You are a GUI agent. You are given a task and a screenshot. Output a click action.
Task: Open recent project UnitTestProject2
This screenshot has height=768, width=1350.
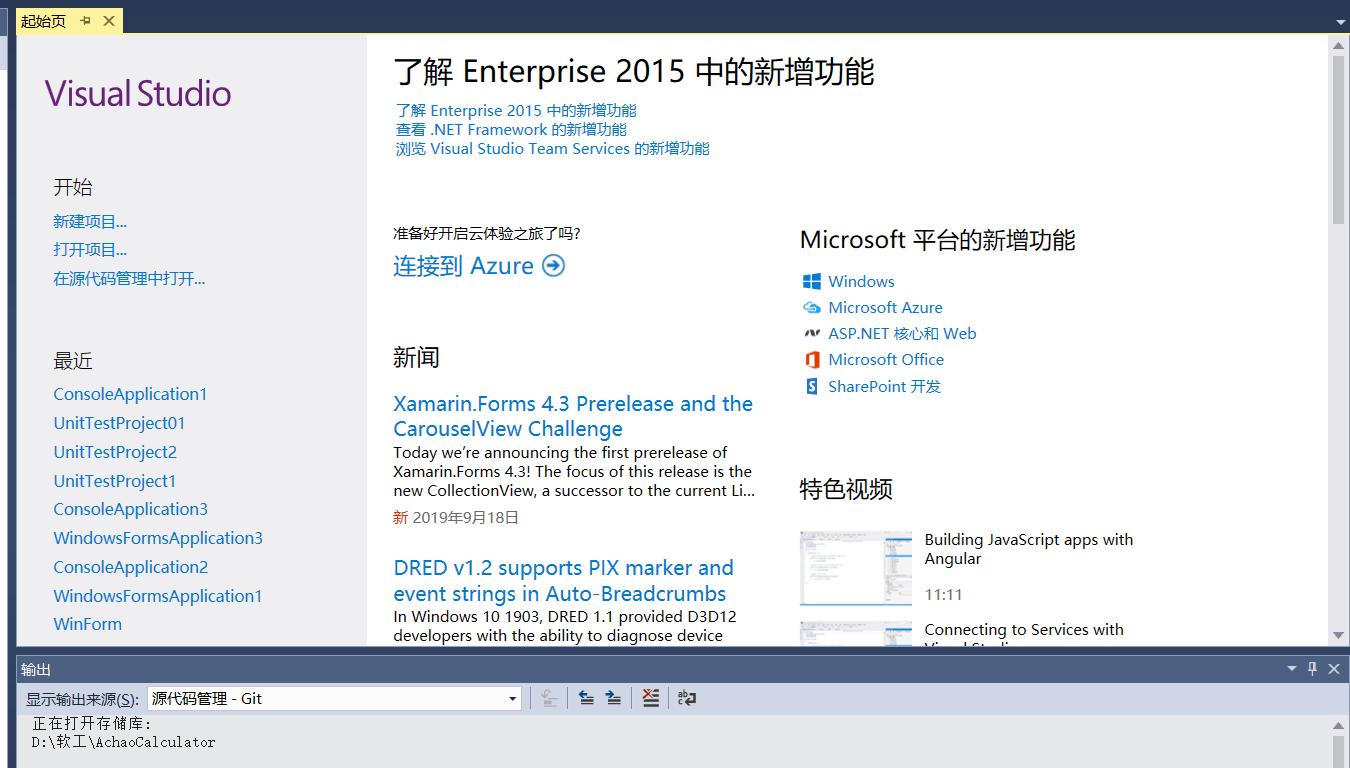click(115, 452)
